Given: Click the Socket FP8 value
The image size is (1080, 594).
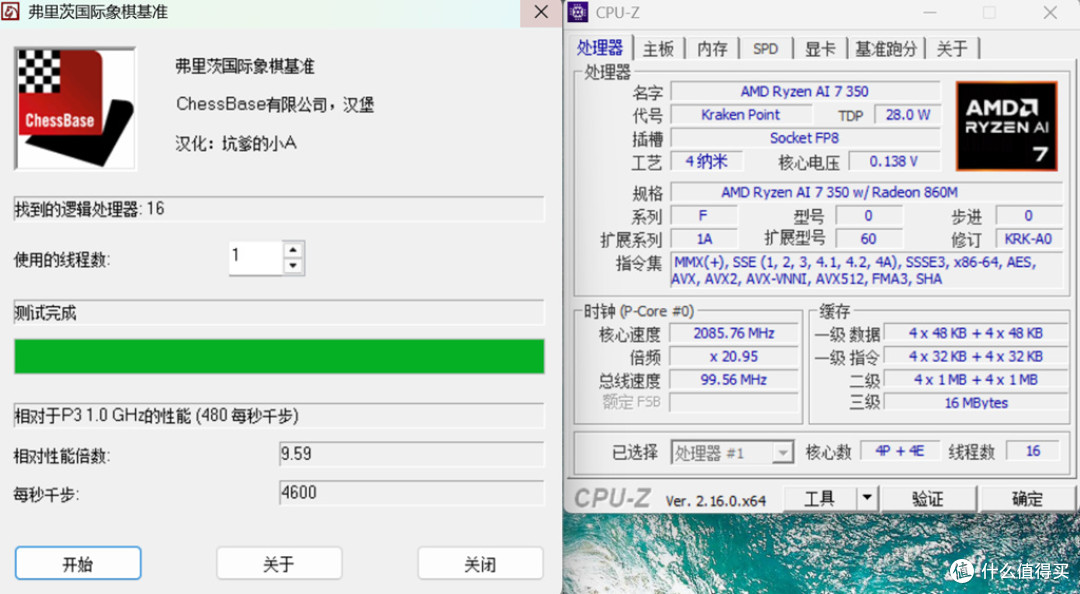Looking at the screenshot, I should click(804, 138).
